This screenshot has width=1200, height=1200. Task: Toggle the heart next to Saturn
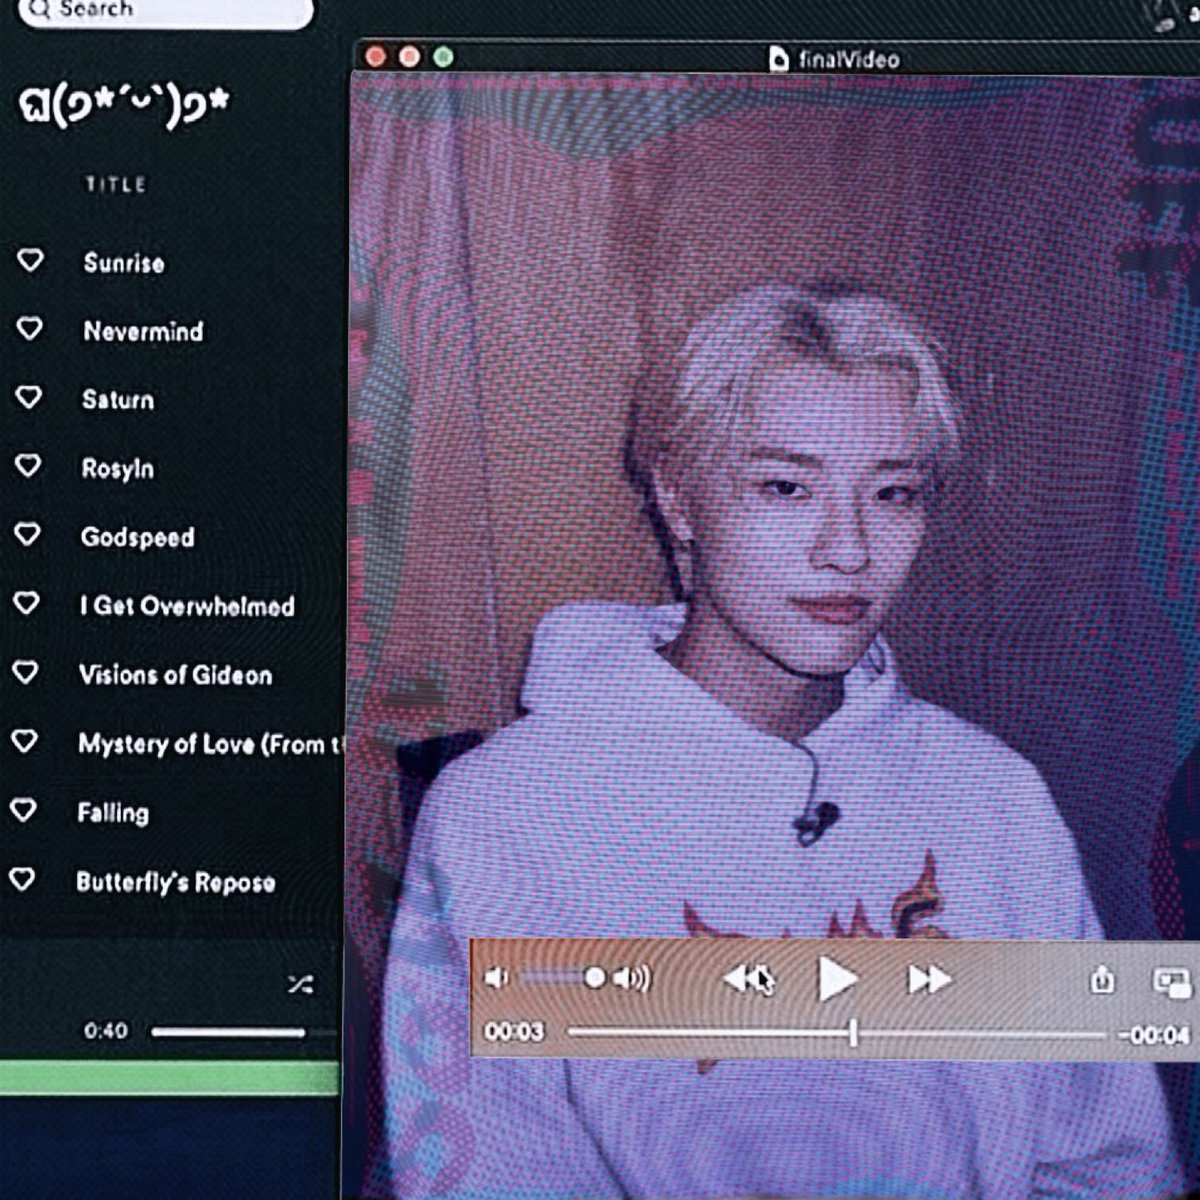[x=29, y=397]
